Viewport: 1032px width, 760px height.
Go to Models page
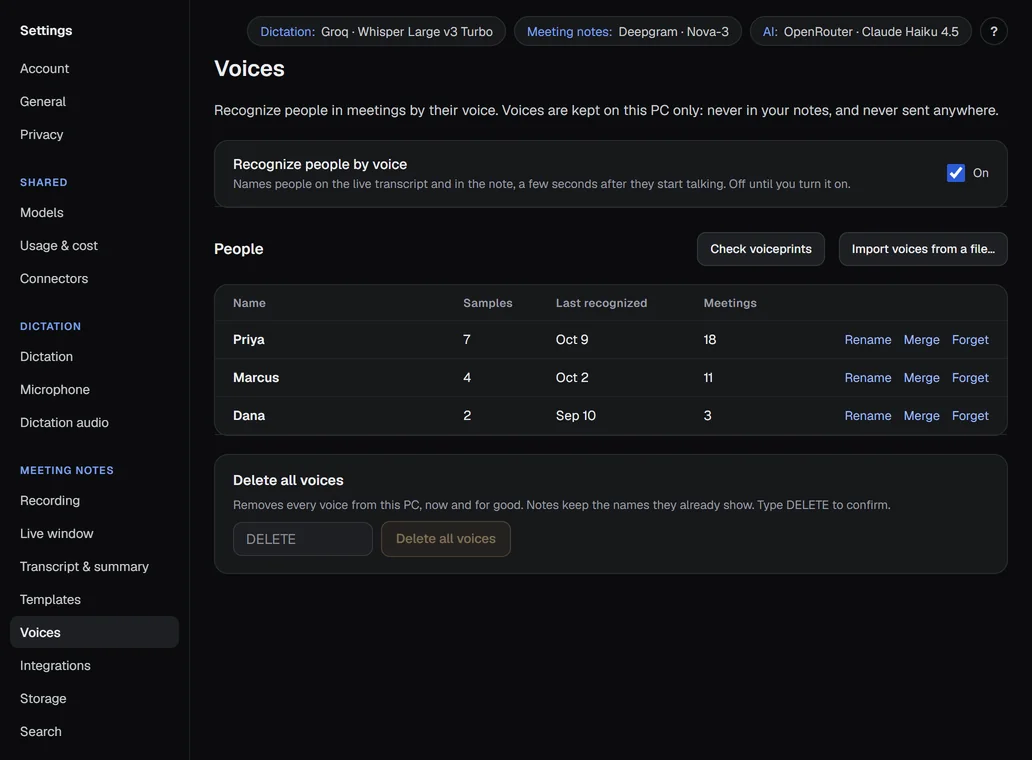tap(94, 213)
